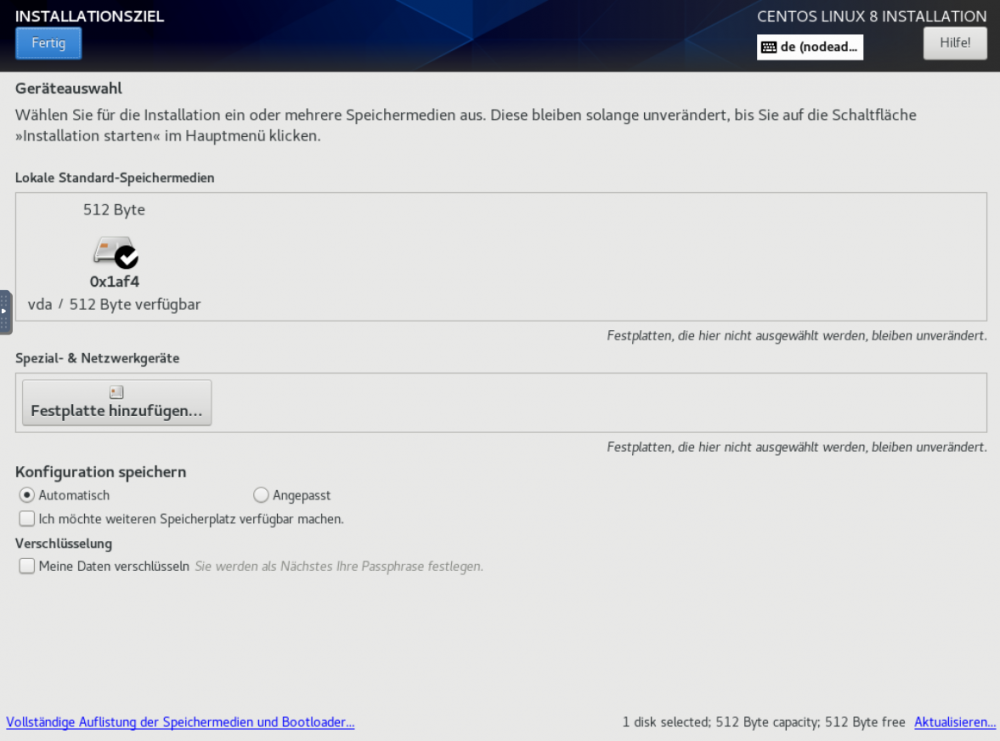Tick the Meine Daten verschlüsseln checkbox
The height and width of the screenshot is (741, 1000).
[x=27, y=566]
